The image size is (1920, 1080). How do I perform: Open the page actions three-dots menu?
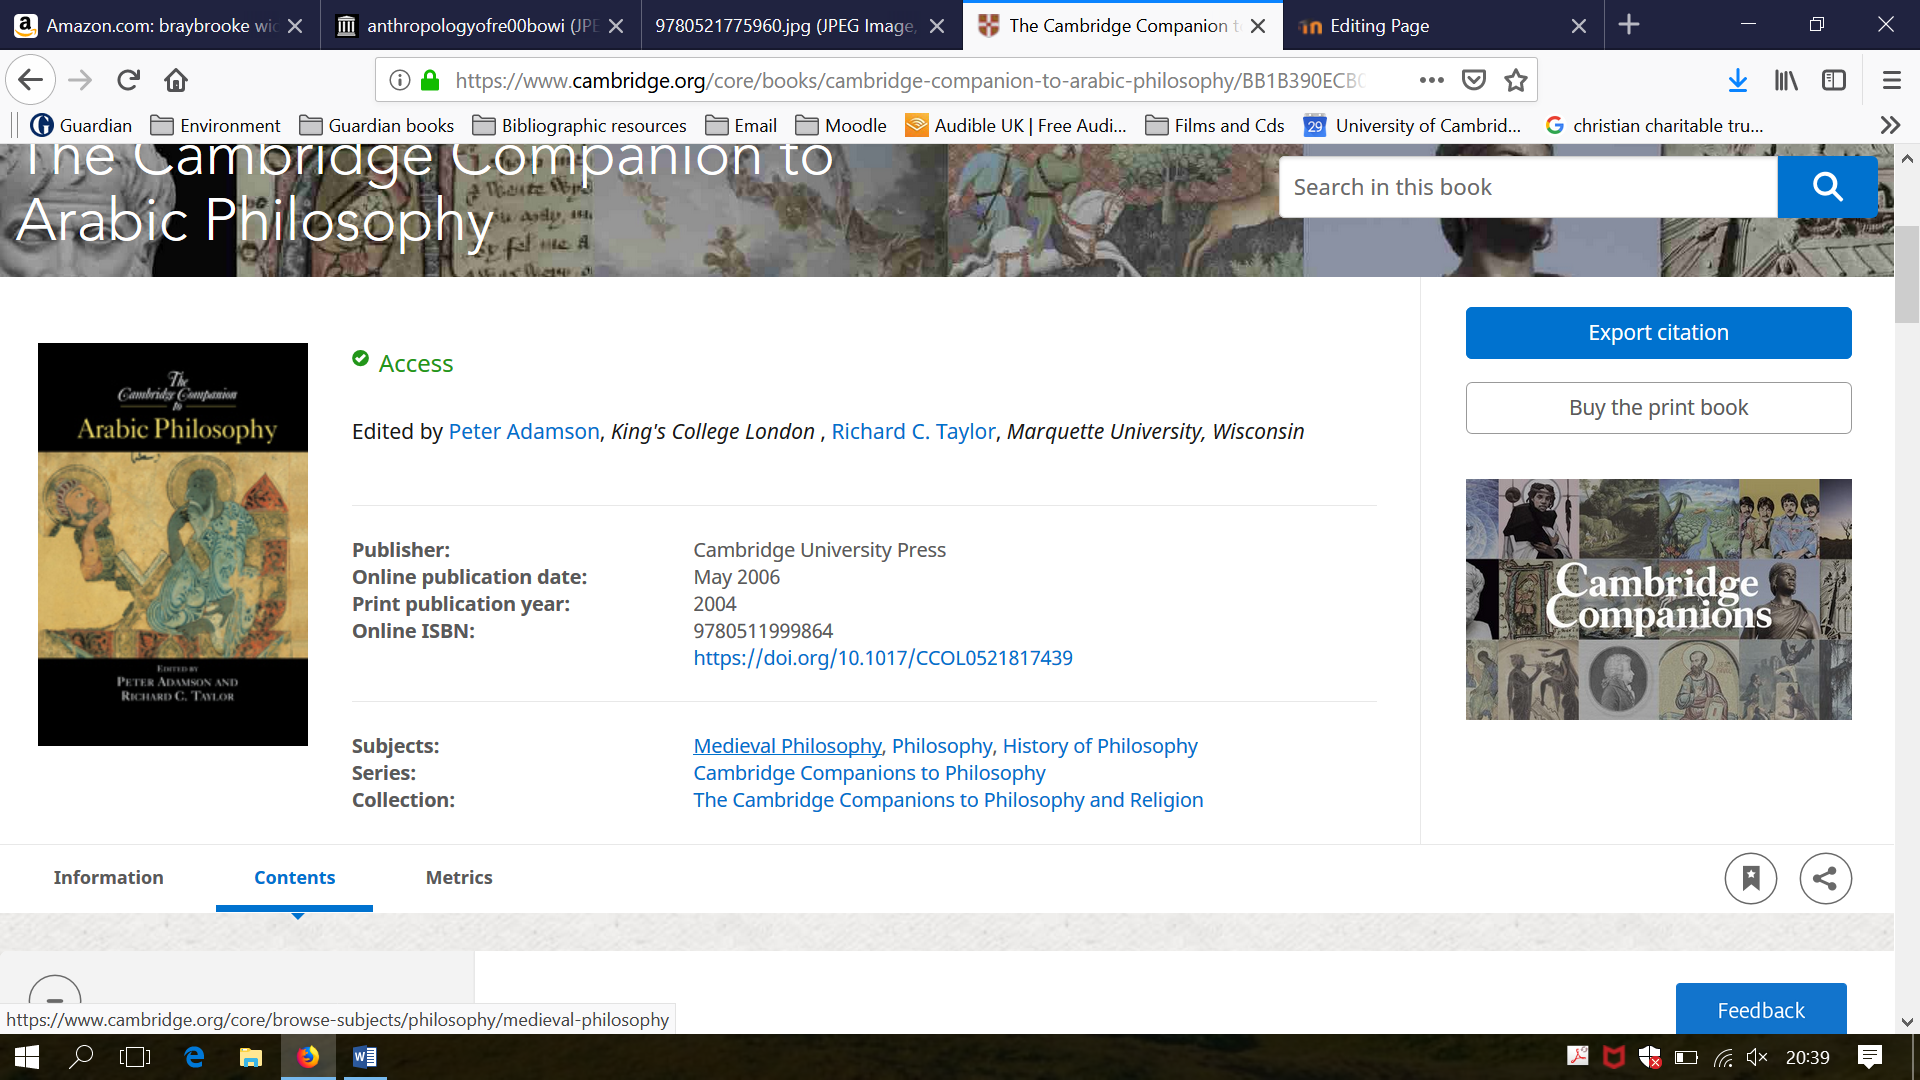(x=1431, y=80)
